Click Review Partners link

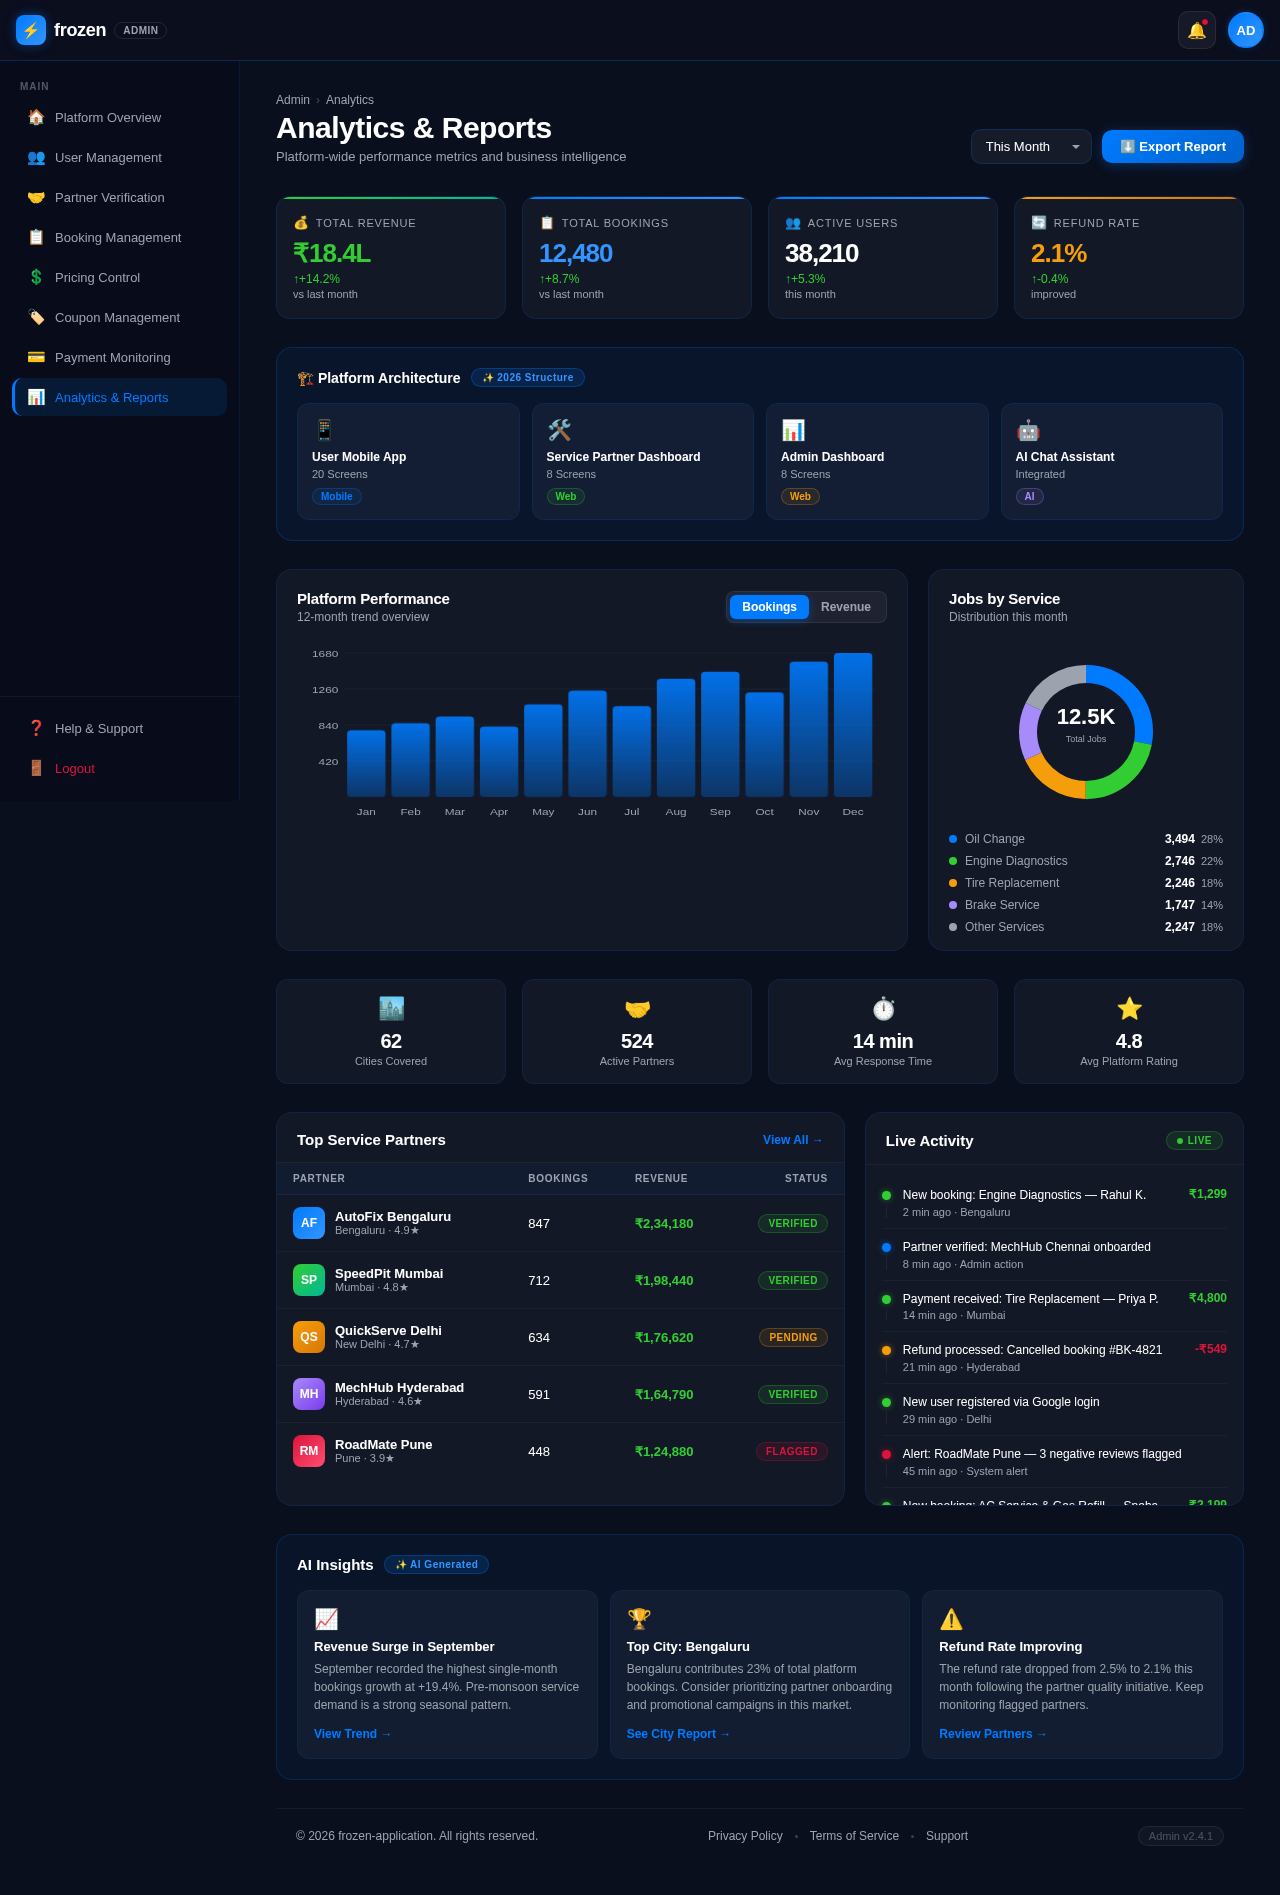tap(993, 1734)
